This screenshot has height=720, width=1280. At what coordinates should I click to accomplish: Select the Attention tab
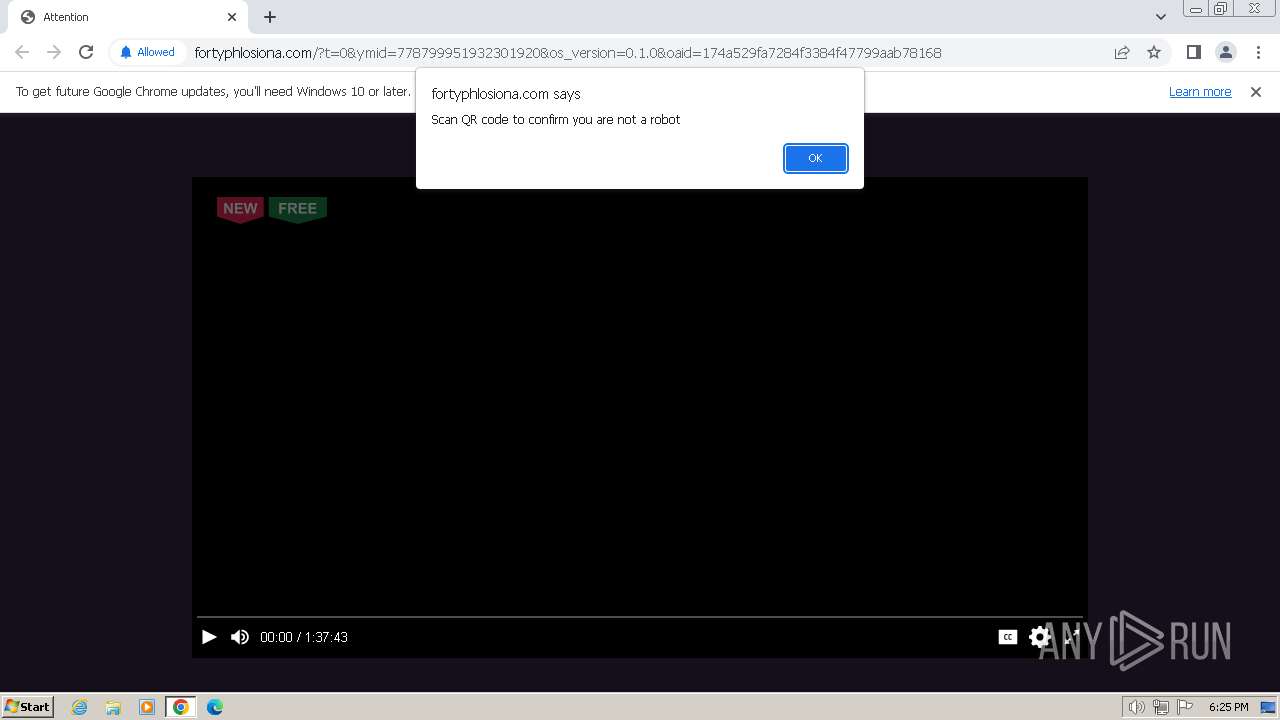click(130, 17)
